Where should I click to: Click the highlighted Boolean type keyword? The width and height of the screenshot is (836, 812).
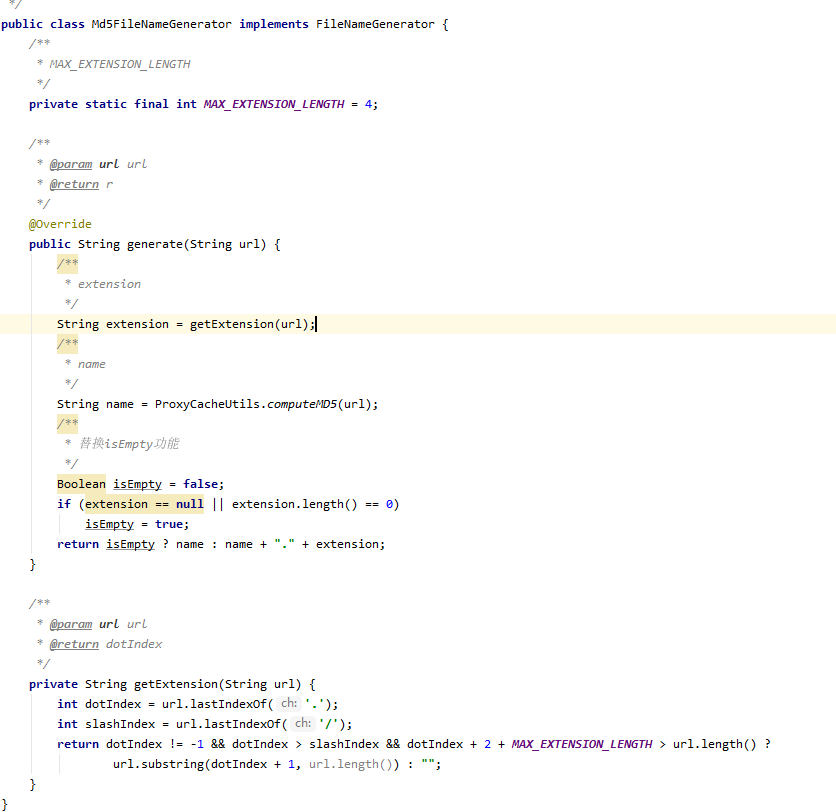81,484
